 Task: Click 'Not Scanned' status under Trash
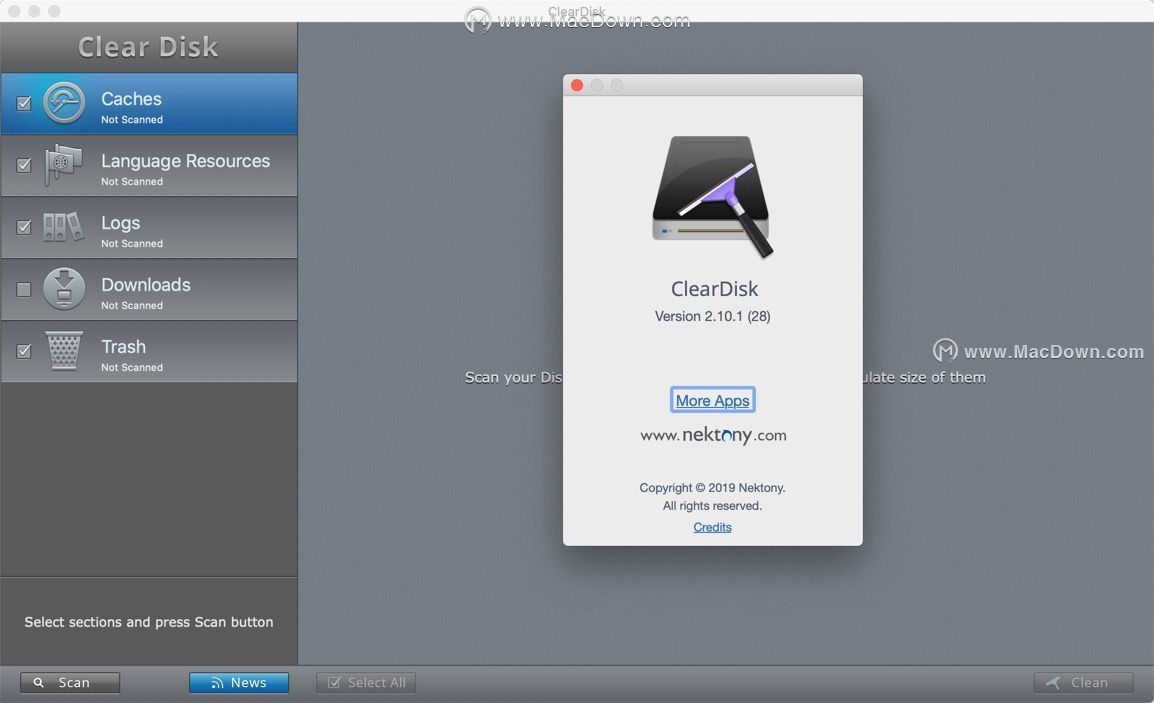tap(132, 367)
